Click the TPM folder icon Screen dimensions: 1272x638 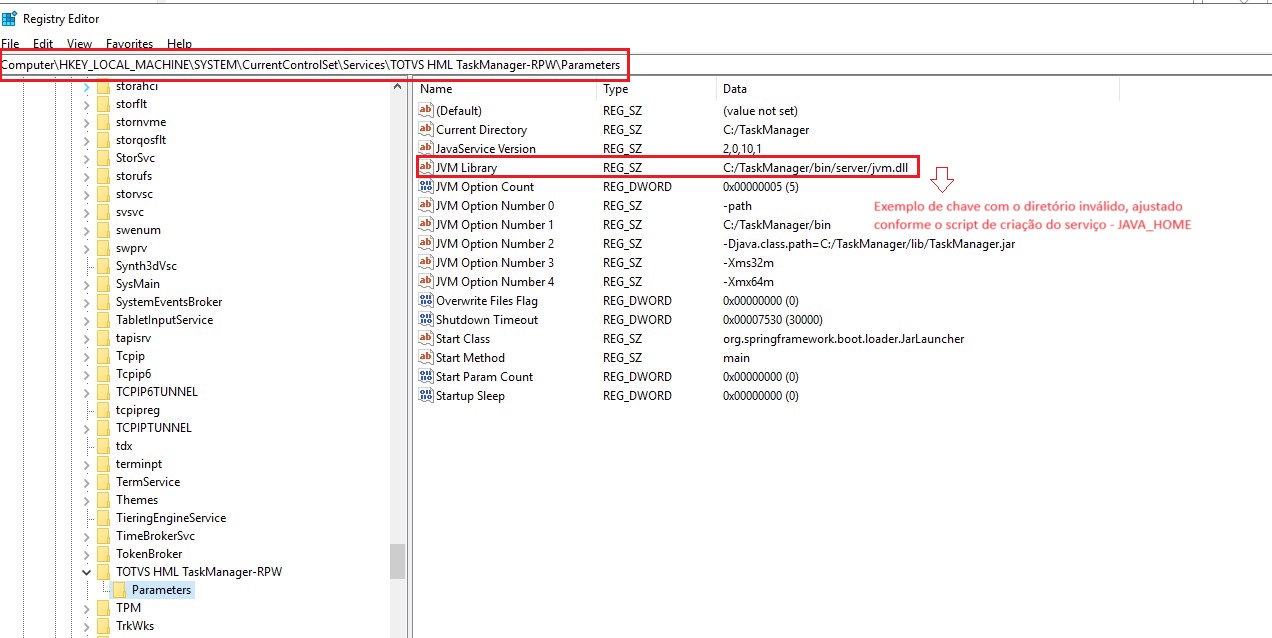(102, 608)
